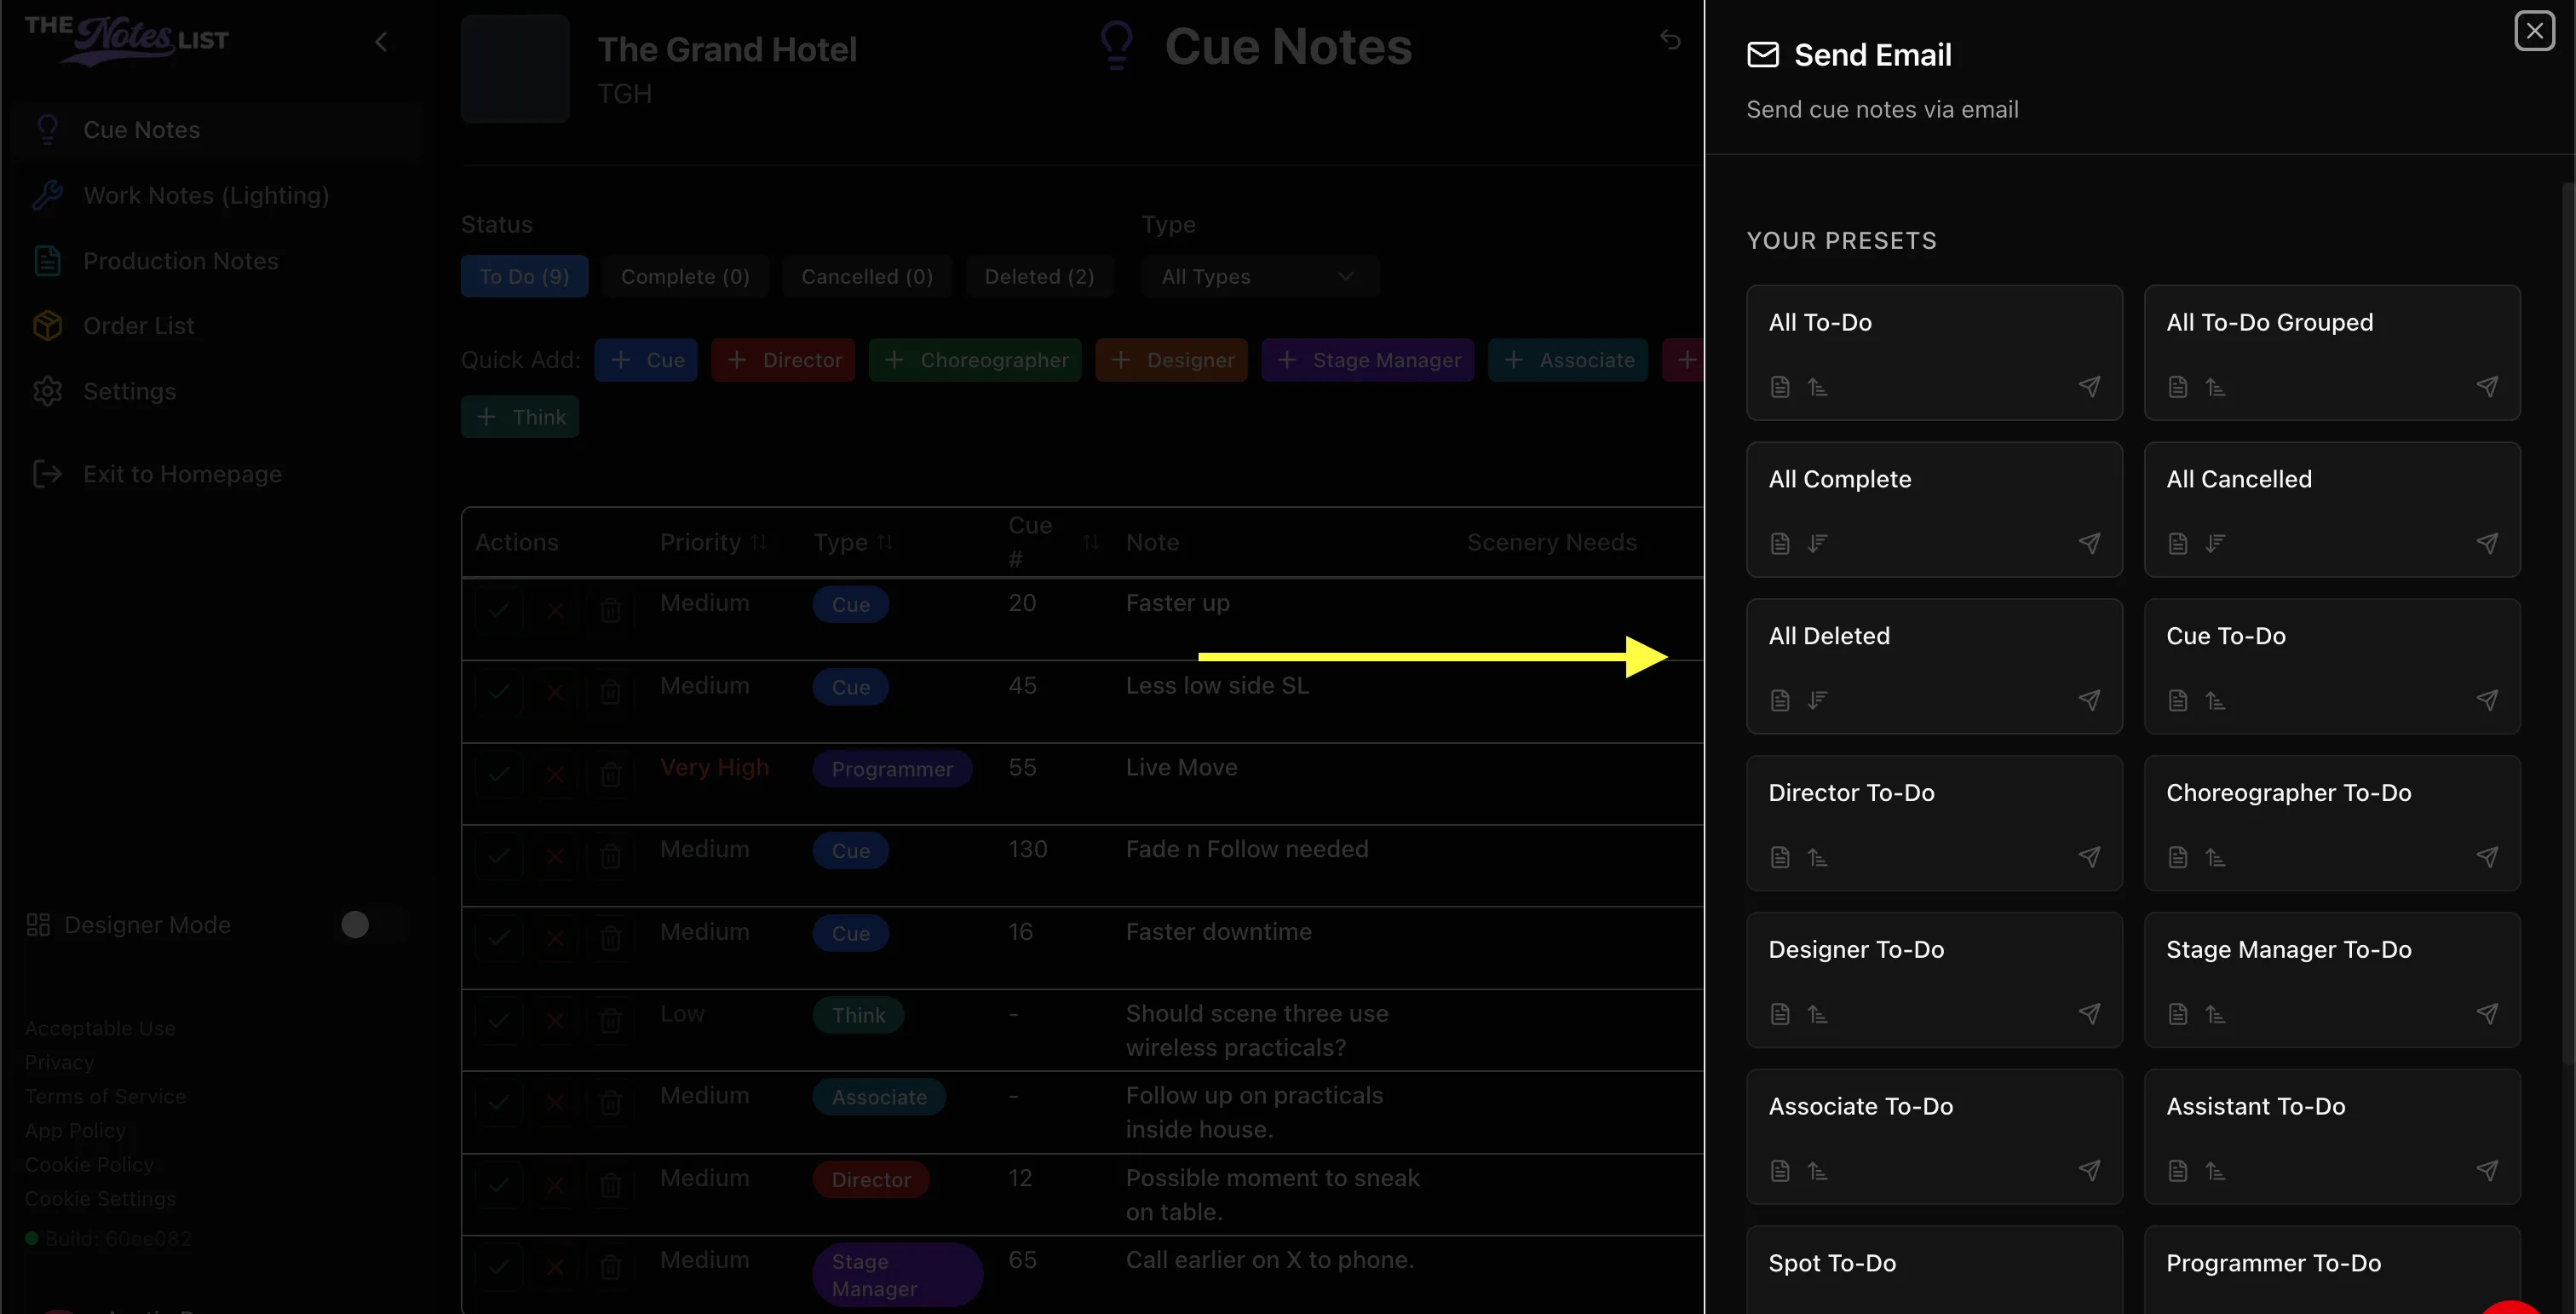Open Order List via the box icon

click(47, 326)
